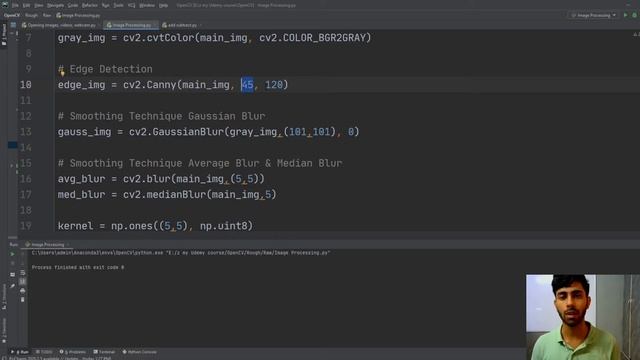Click the GaussianBlur function name
Viewport: 640px width, 360px height.
tap(188, 132)
